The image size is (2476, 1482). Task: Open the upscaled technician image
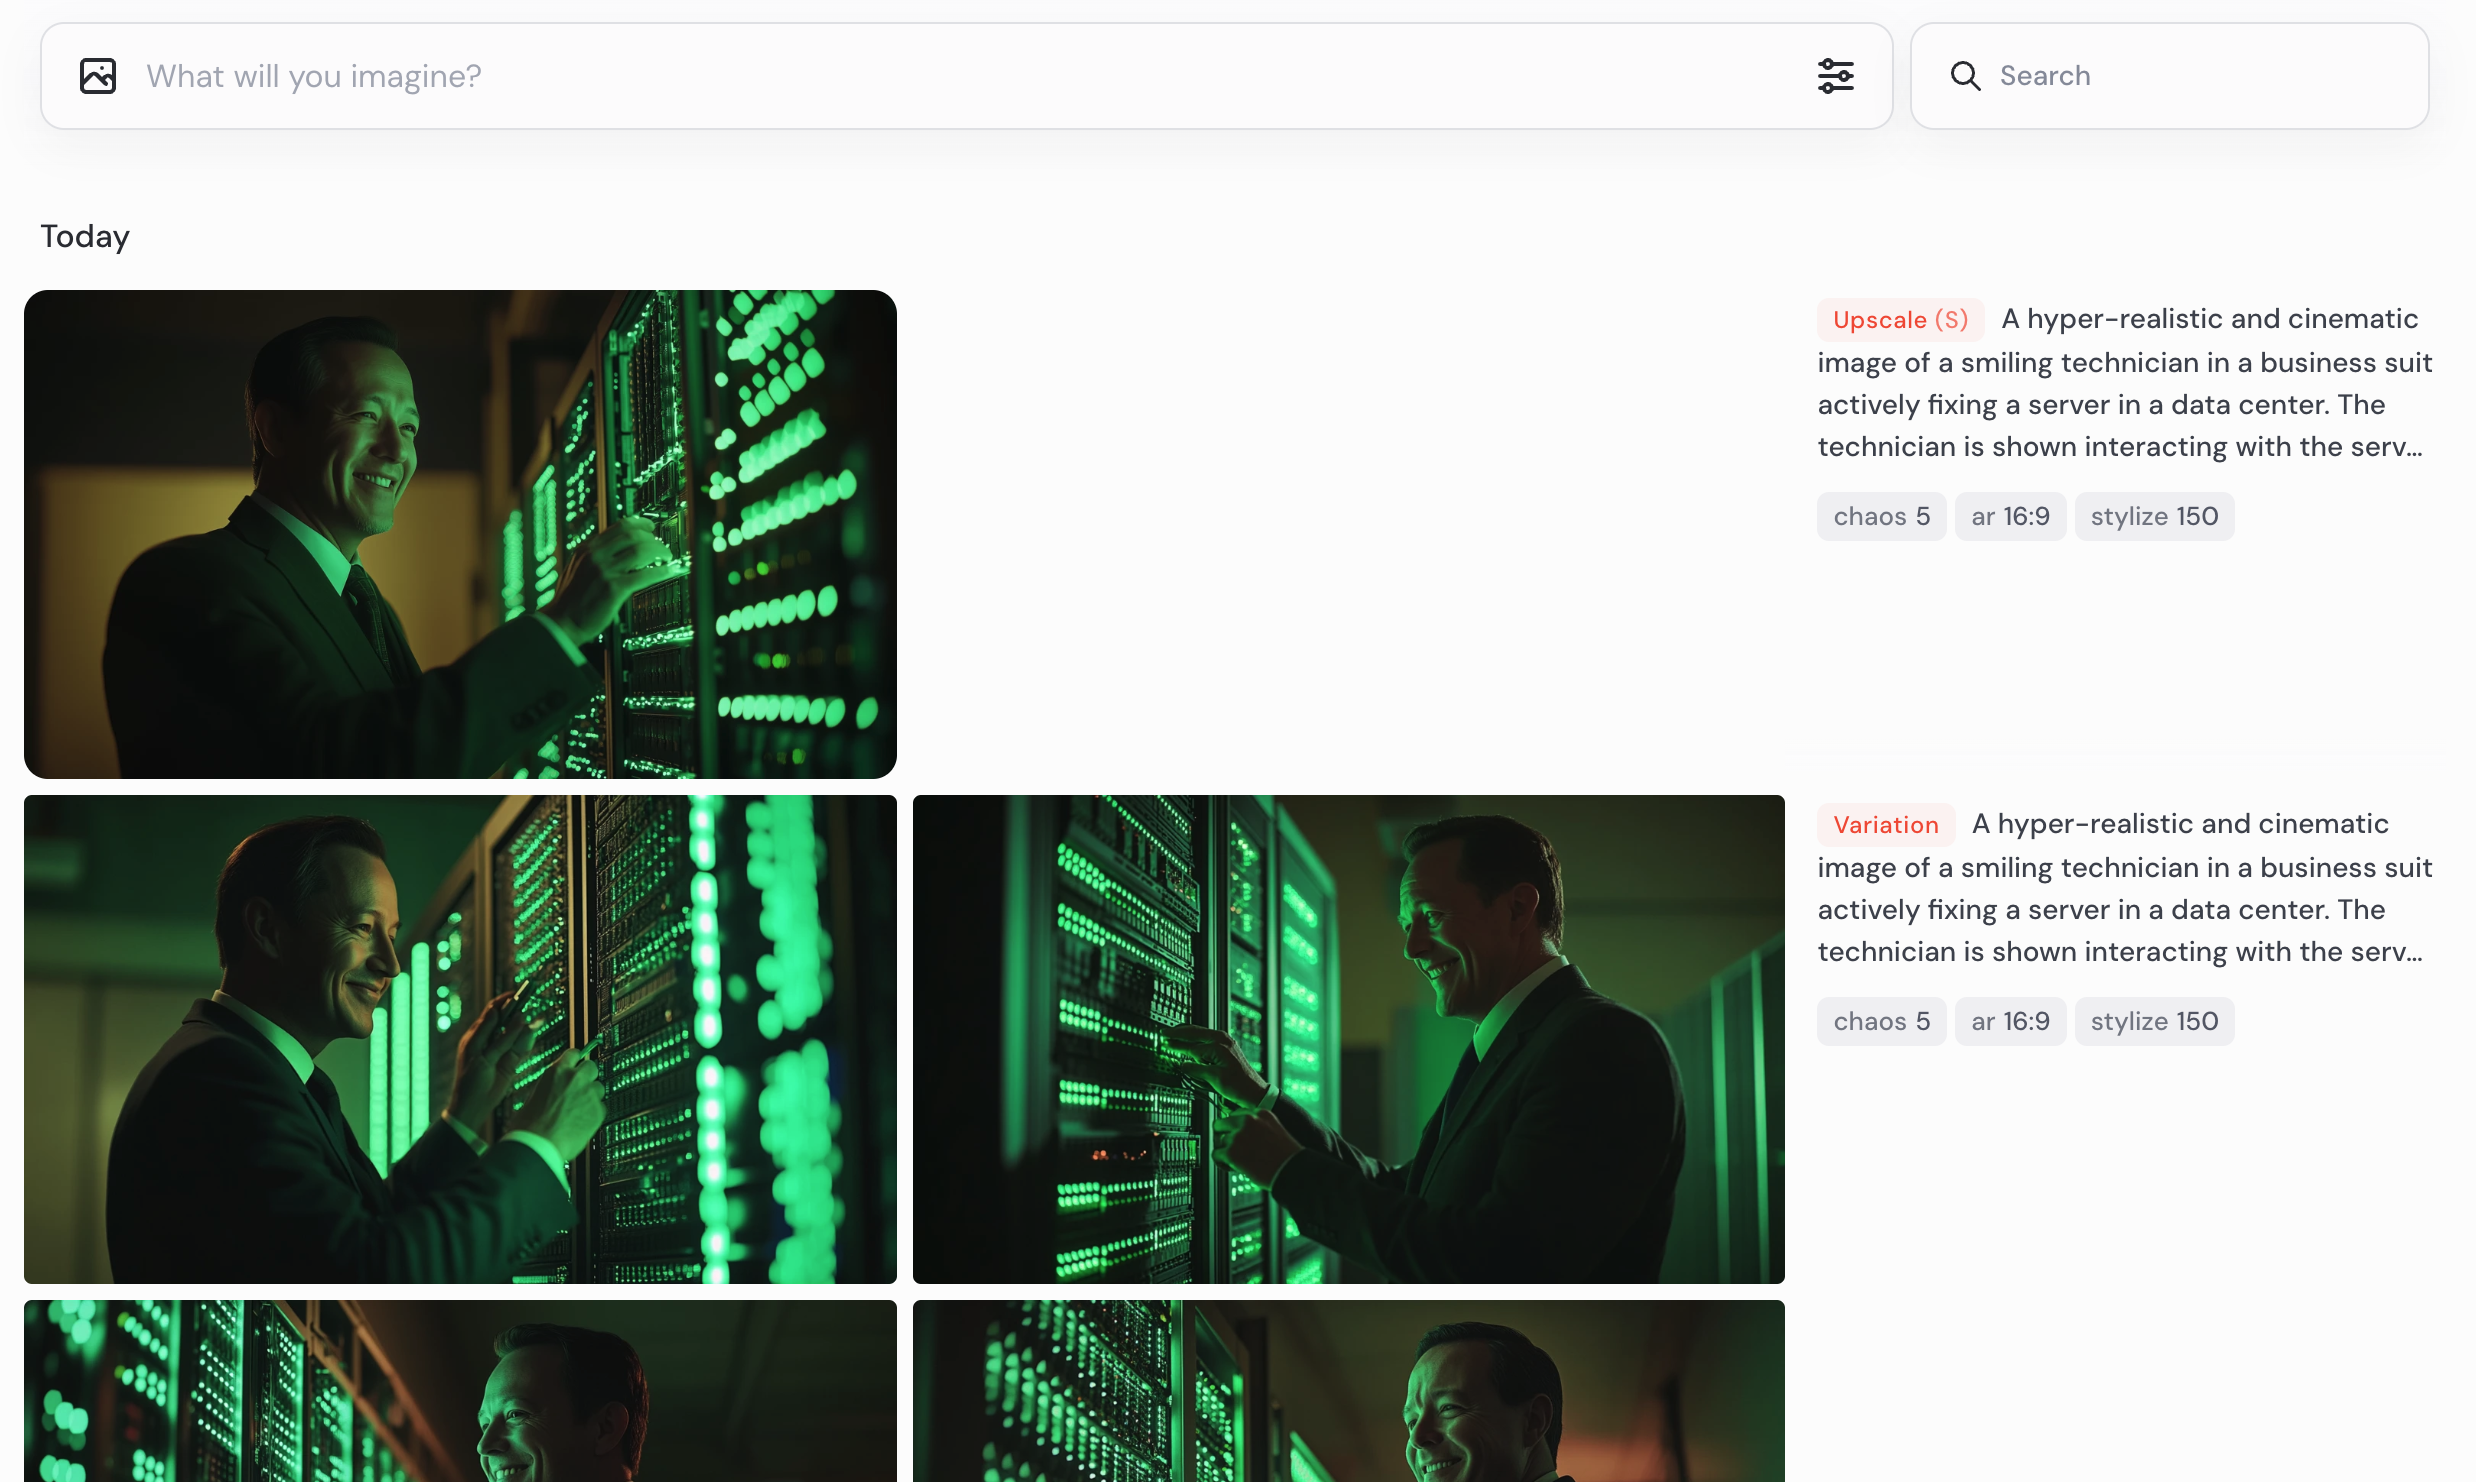pos(460,534)
